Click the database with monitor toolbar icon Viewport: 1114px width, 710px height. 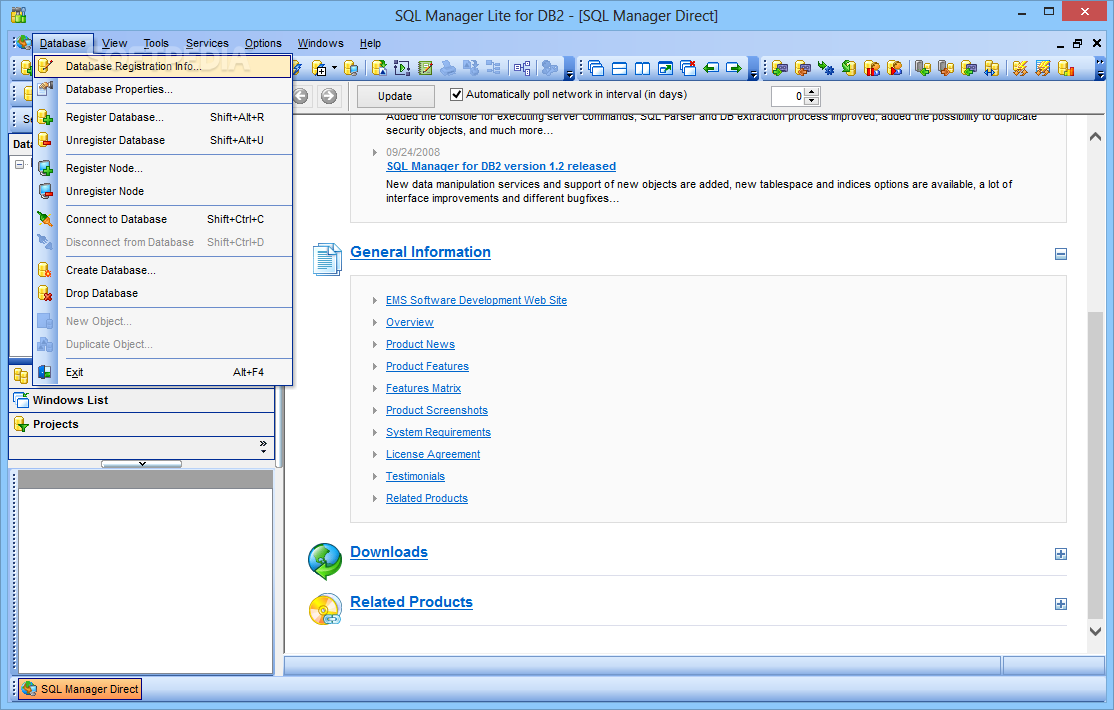(x=351, y=68)
